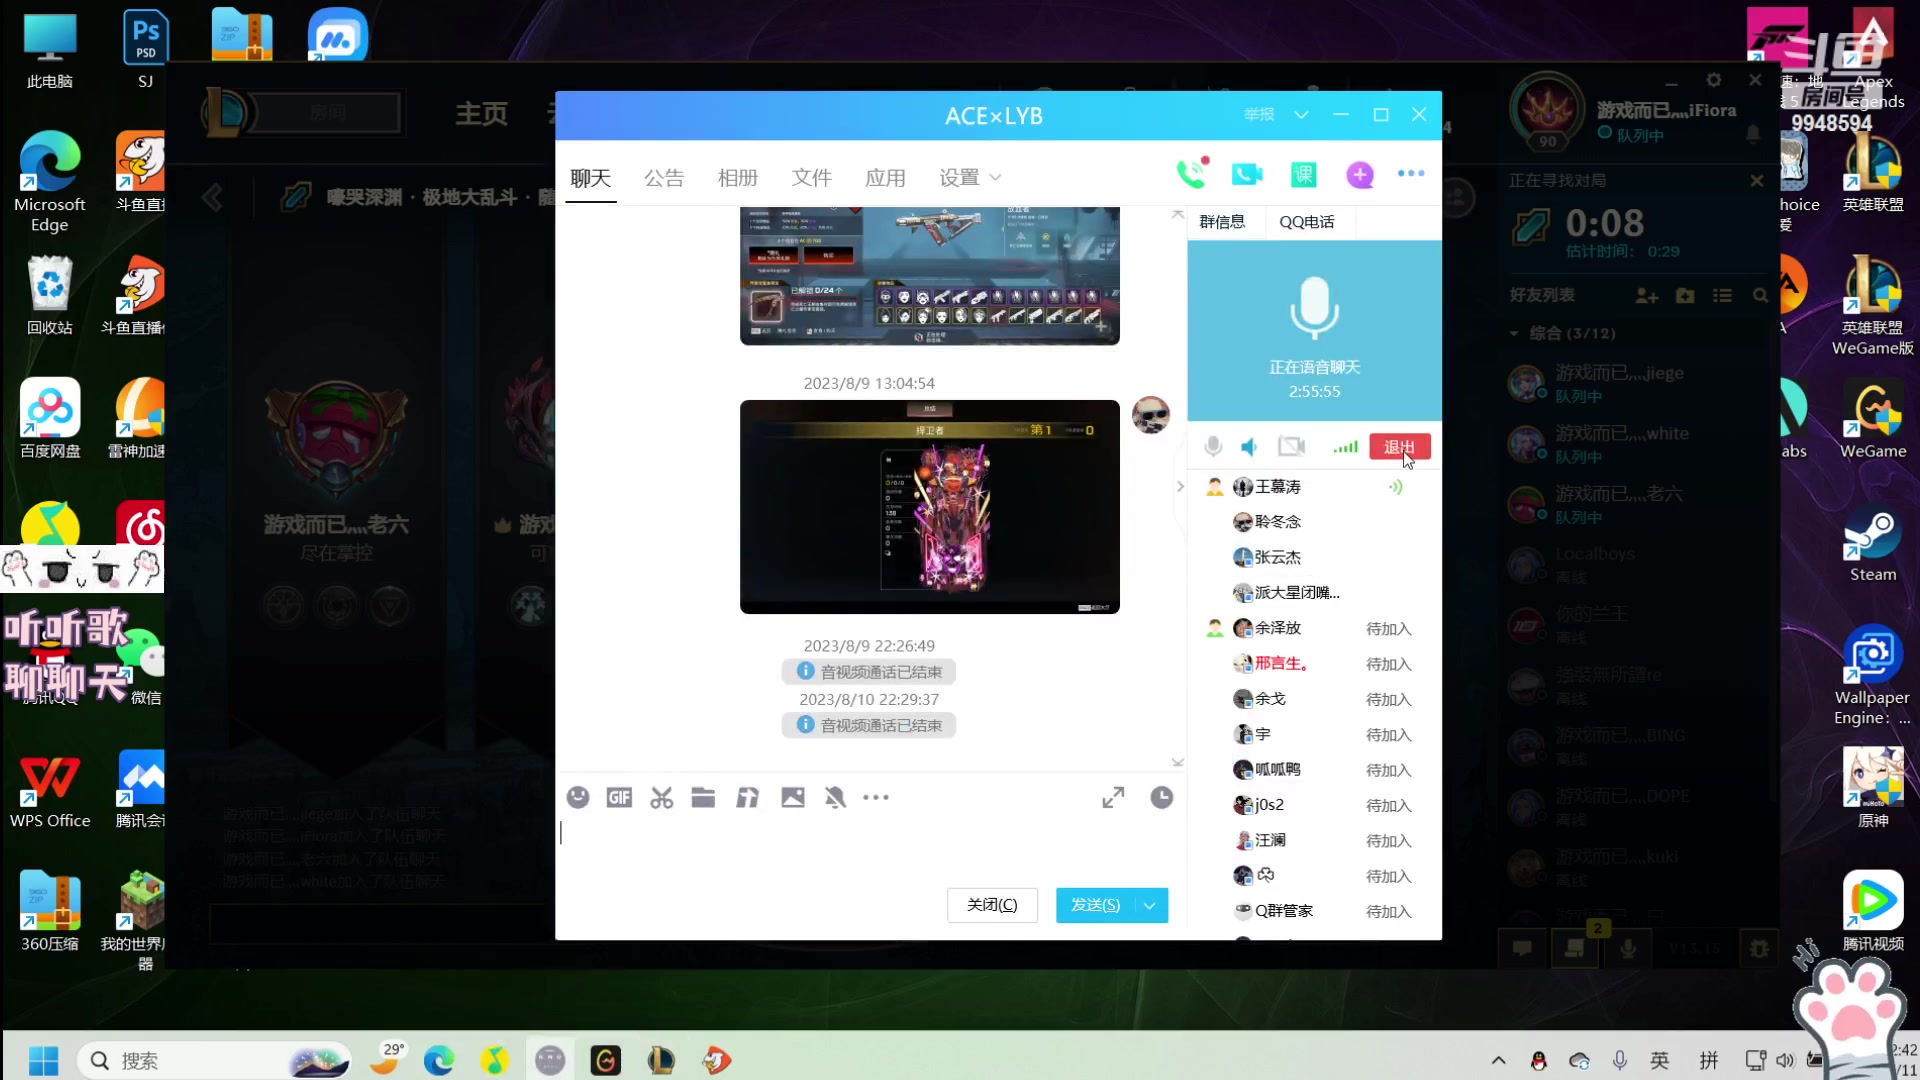Image resolution: width=1920 pixels, height=1080 pixels.
Task: Expand the group member list panel
Action: pyautogui.click(x=1180, y=485)
